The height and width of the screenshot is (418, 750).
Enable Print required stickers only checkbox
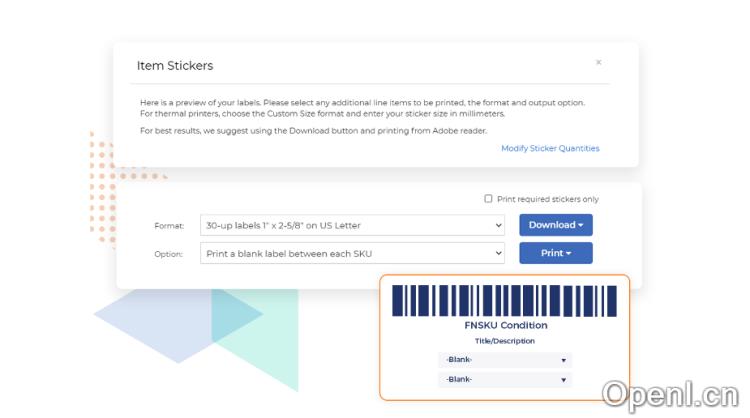(488, 198)
